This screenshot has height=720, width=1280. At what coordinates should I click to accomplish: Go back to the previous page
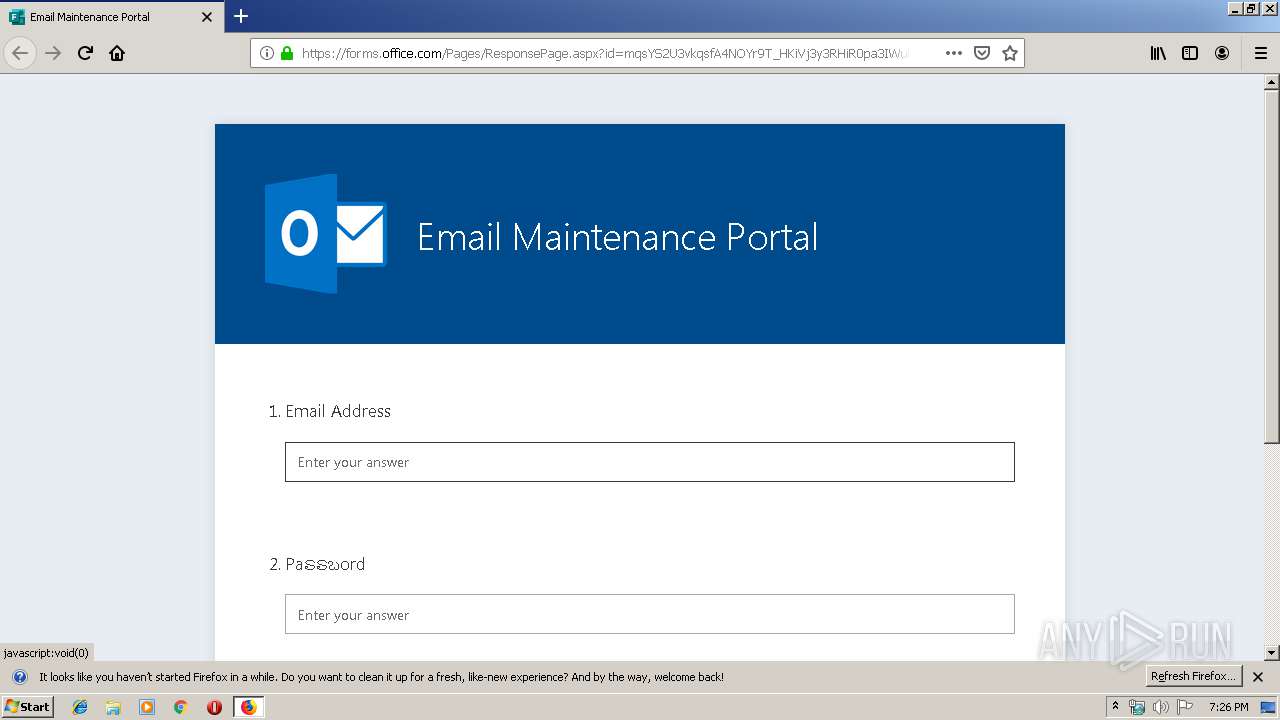pos(20,53)
